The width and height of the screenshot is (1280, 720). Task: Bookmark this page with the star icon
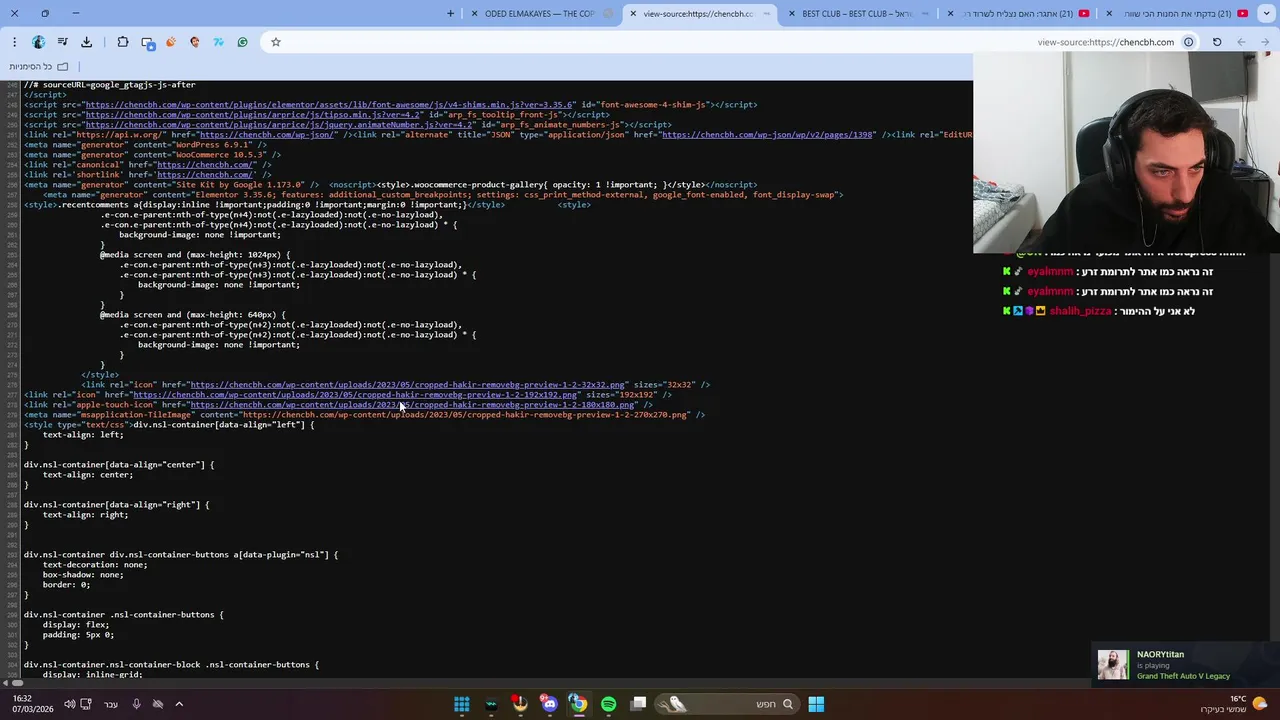276,42
